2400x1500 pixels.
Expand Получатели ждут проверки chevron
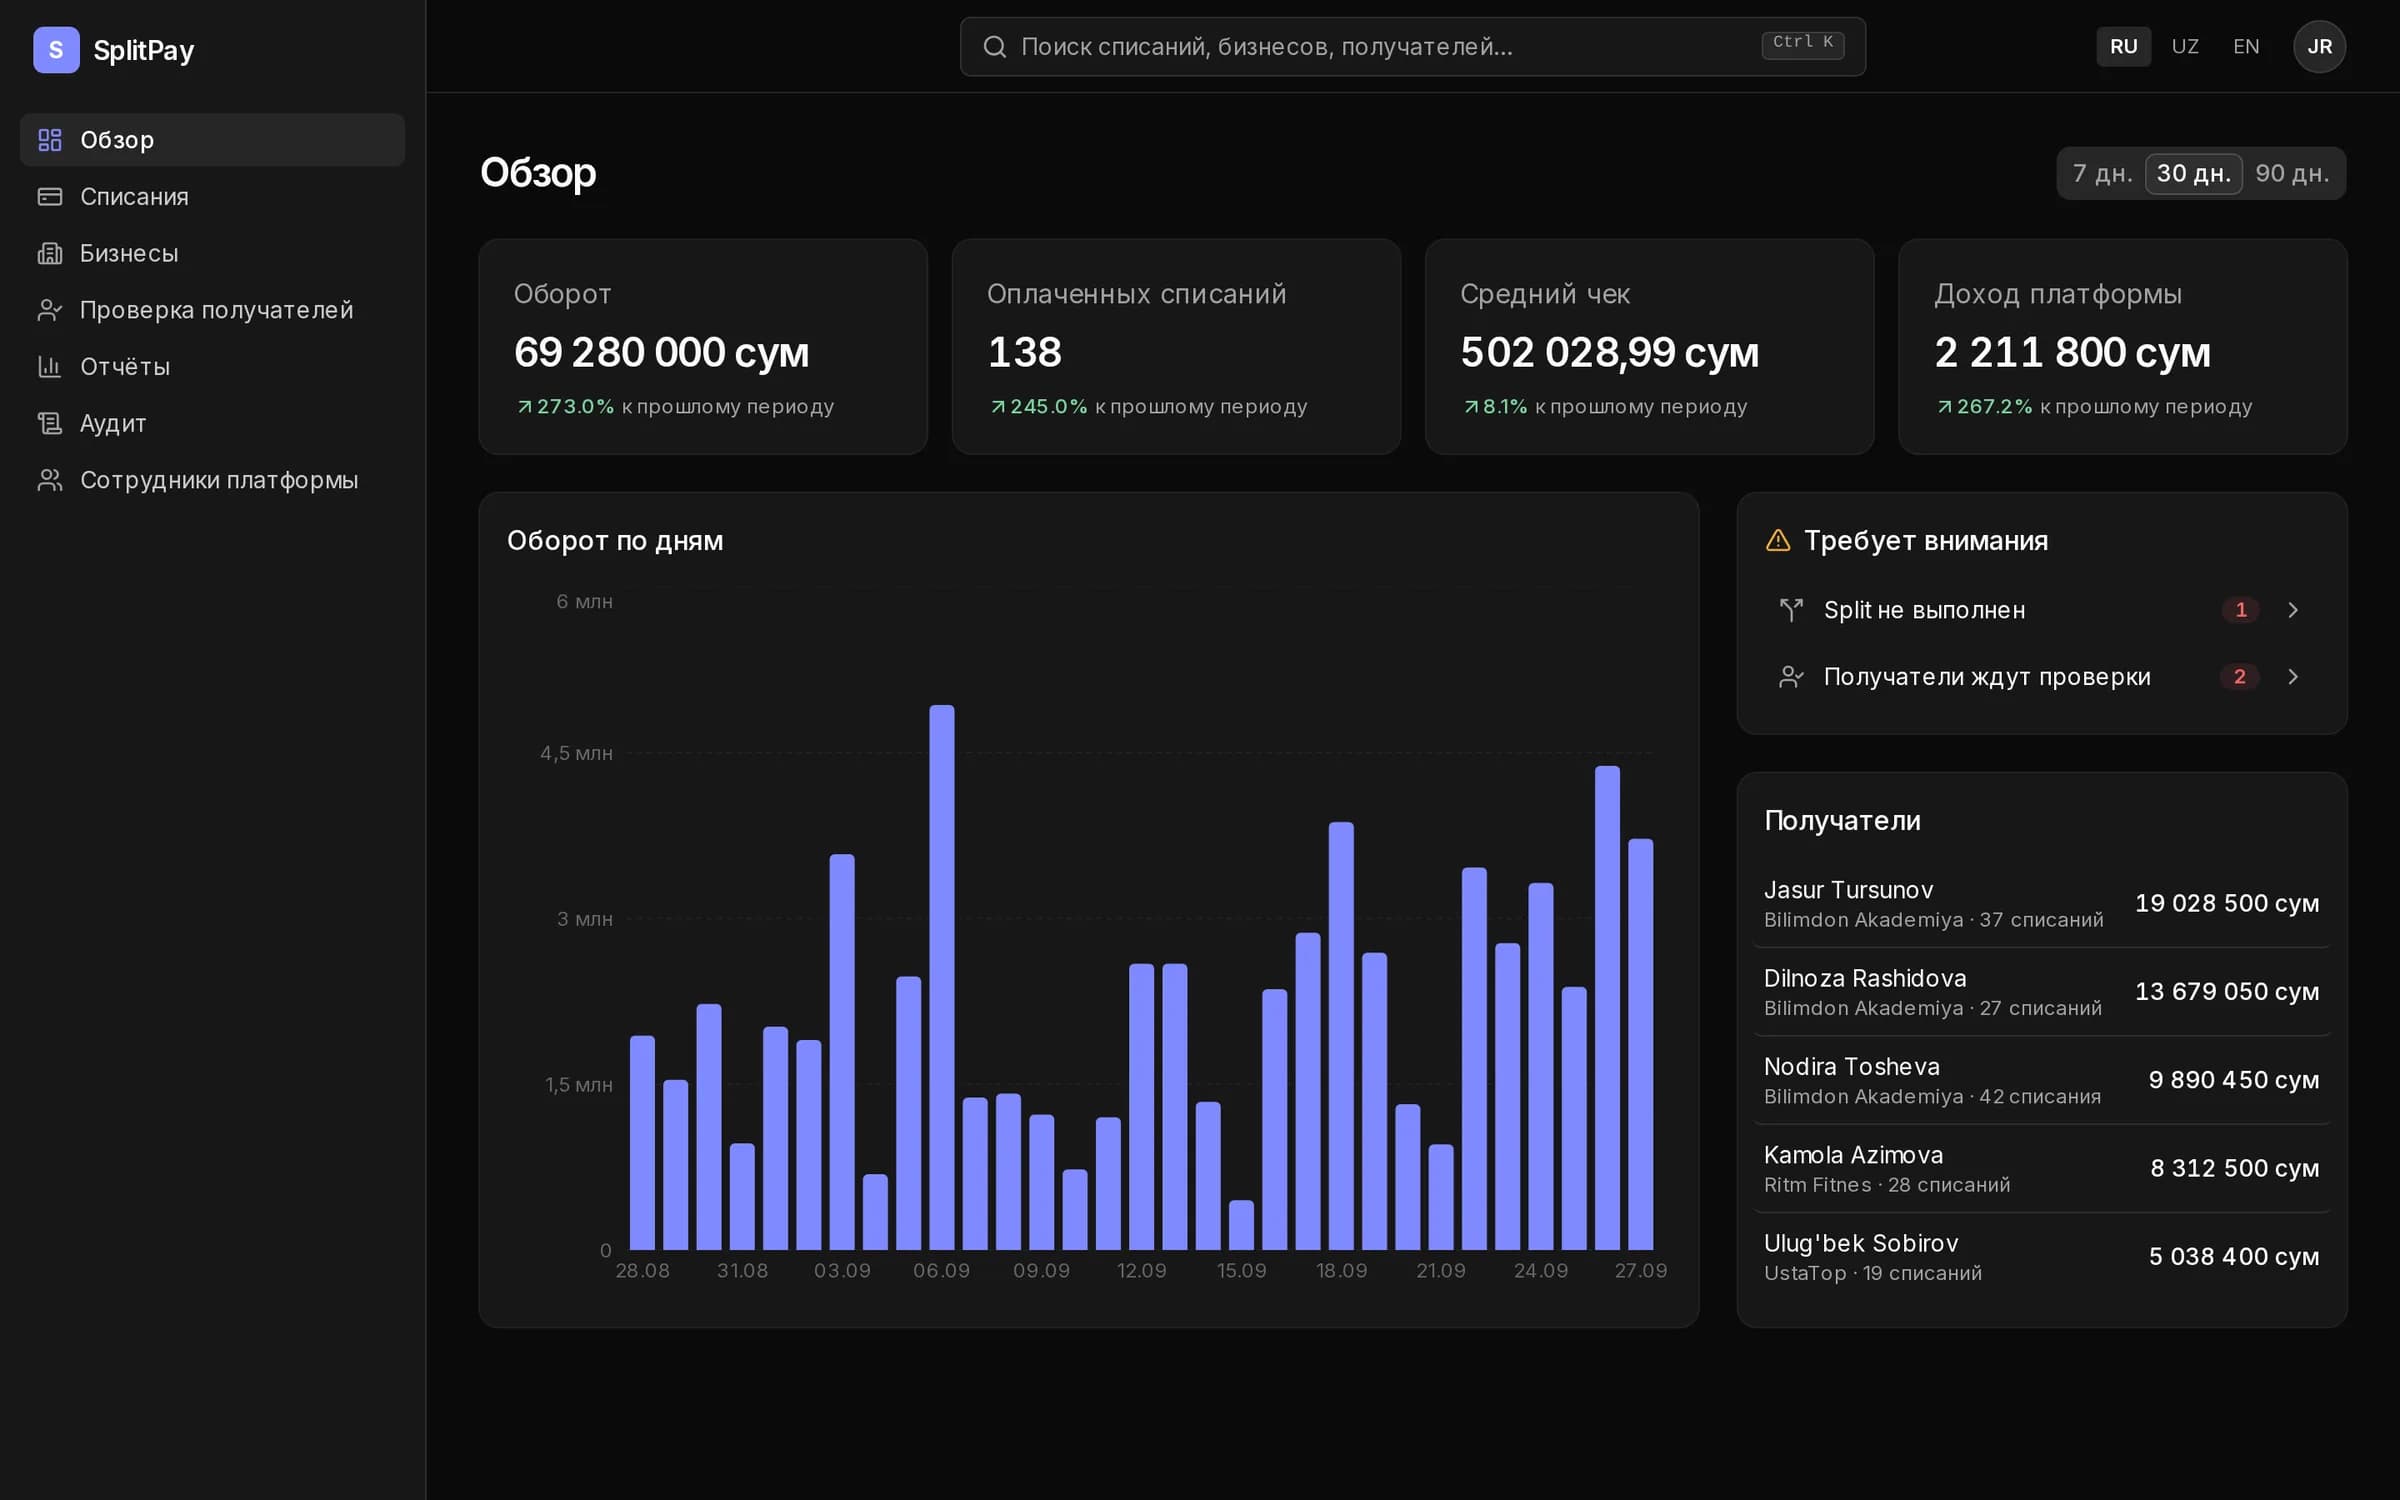point(2293,677)
